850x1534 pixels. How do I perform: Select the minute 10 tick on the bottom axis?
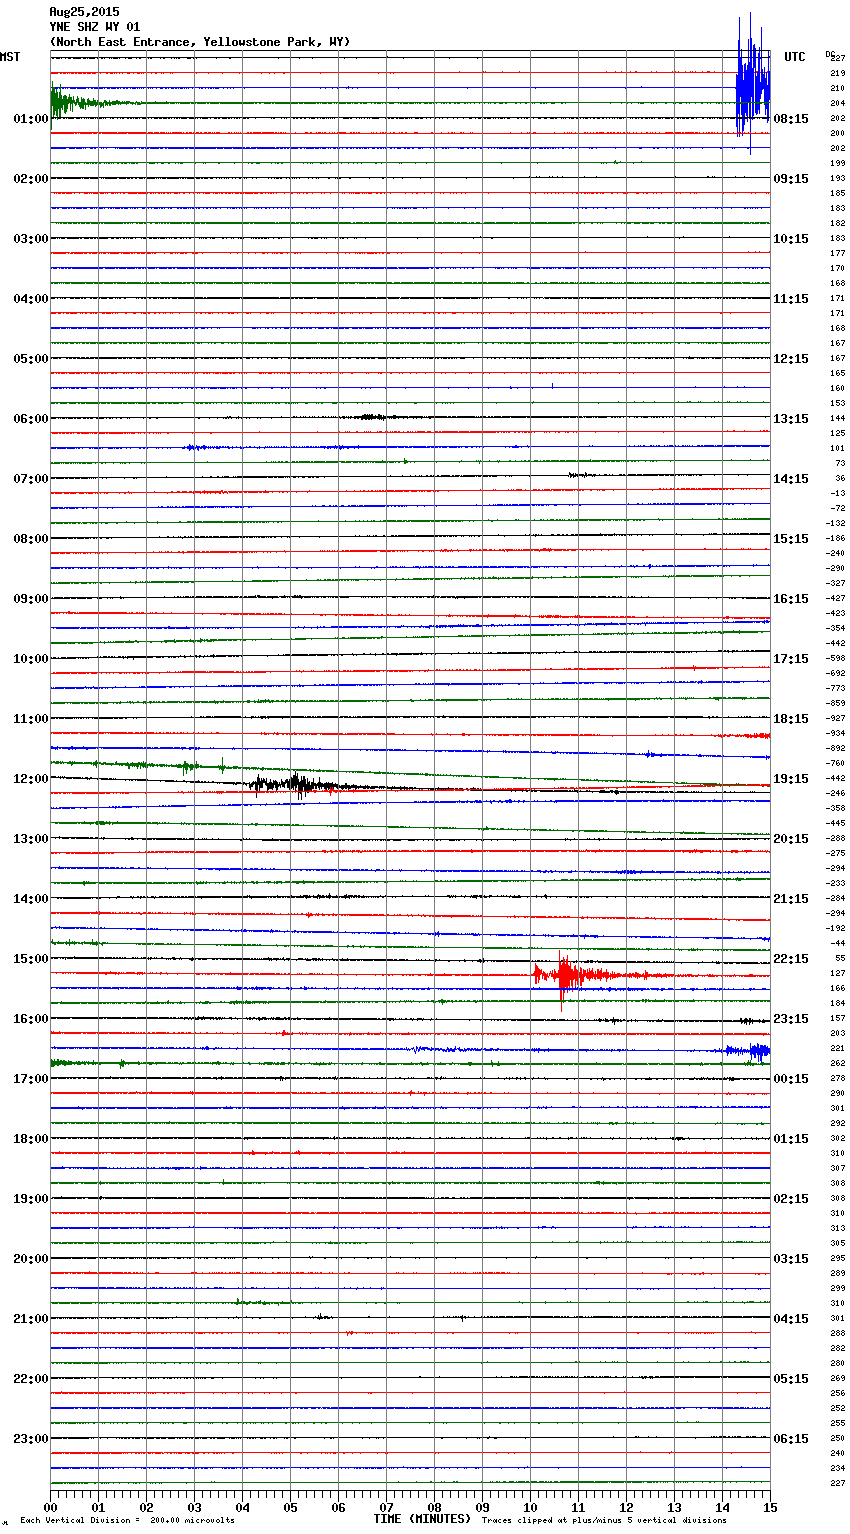click(x=530, y=1507)
